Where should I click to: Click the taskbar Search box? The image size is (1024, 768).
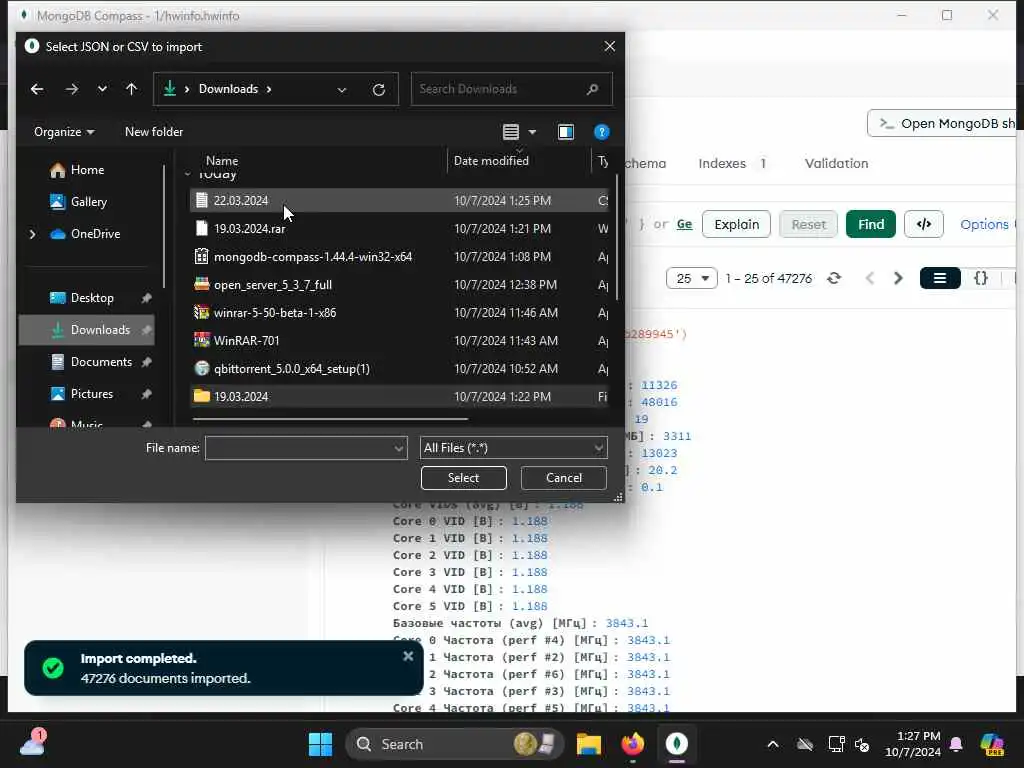coord(454,744)
